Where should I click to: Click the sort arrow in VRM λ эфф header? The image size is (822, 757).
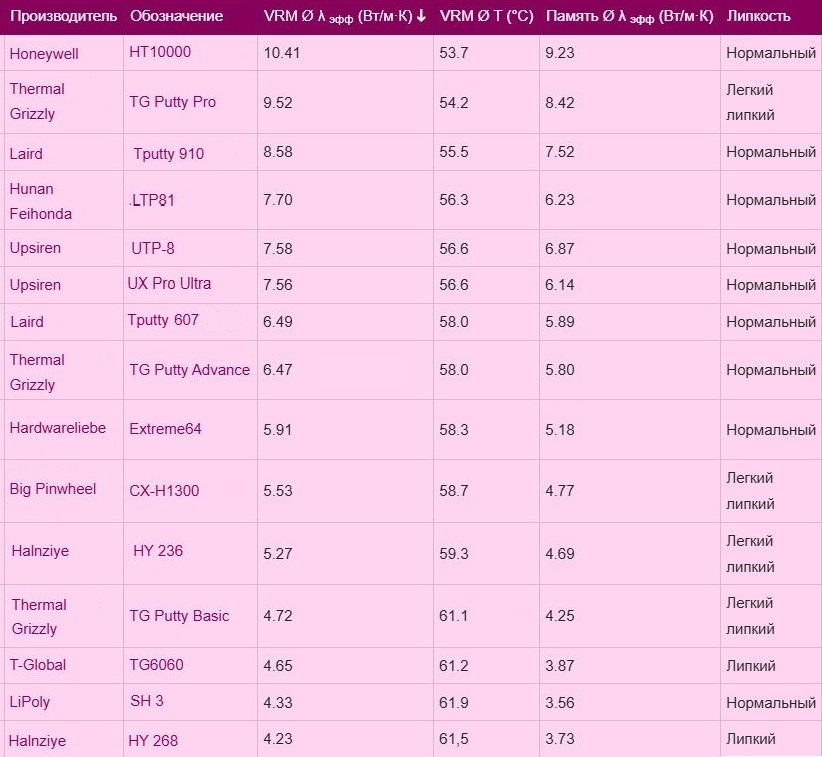[421, 16]
